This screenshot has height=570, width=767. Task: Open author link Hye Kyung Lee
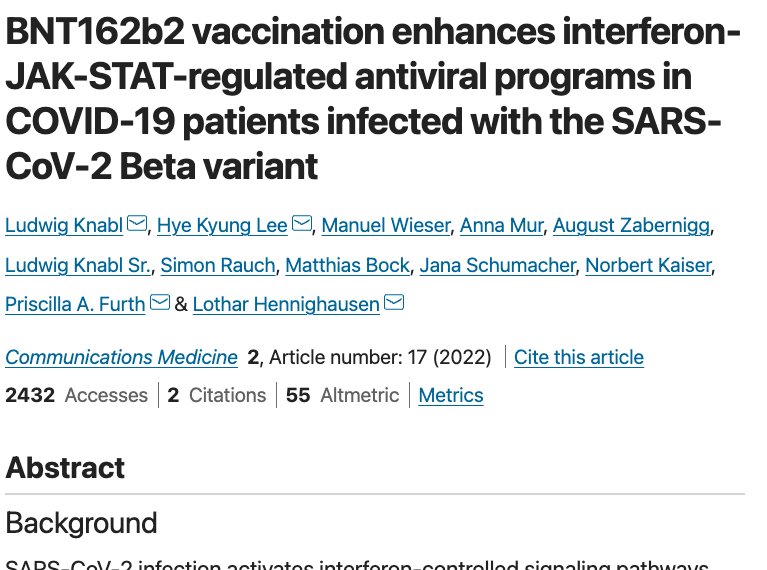(x=222, y=226)
